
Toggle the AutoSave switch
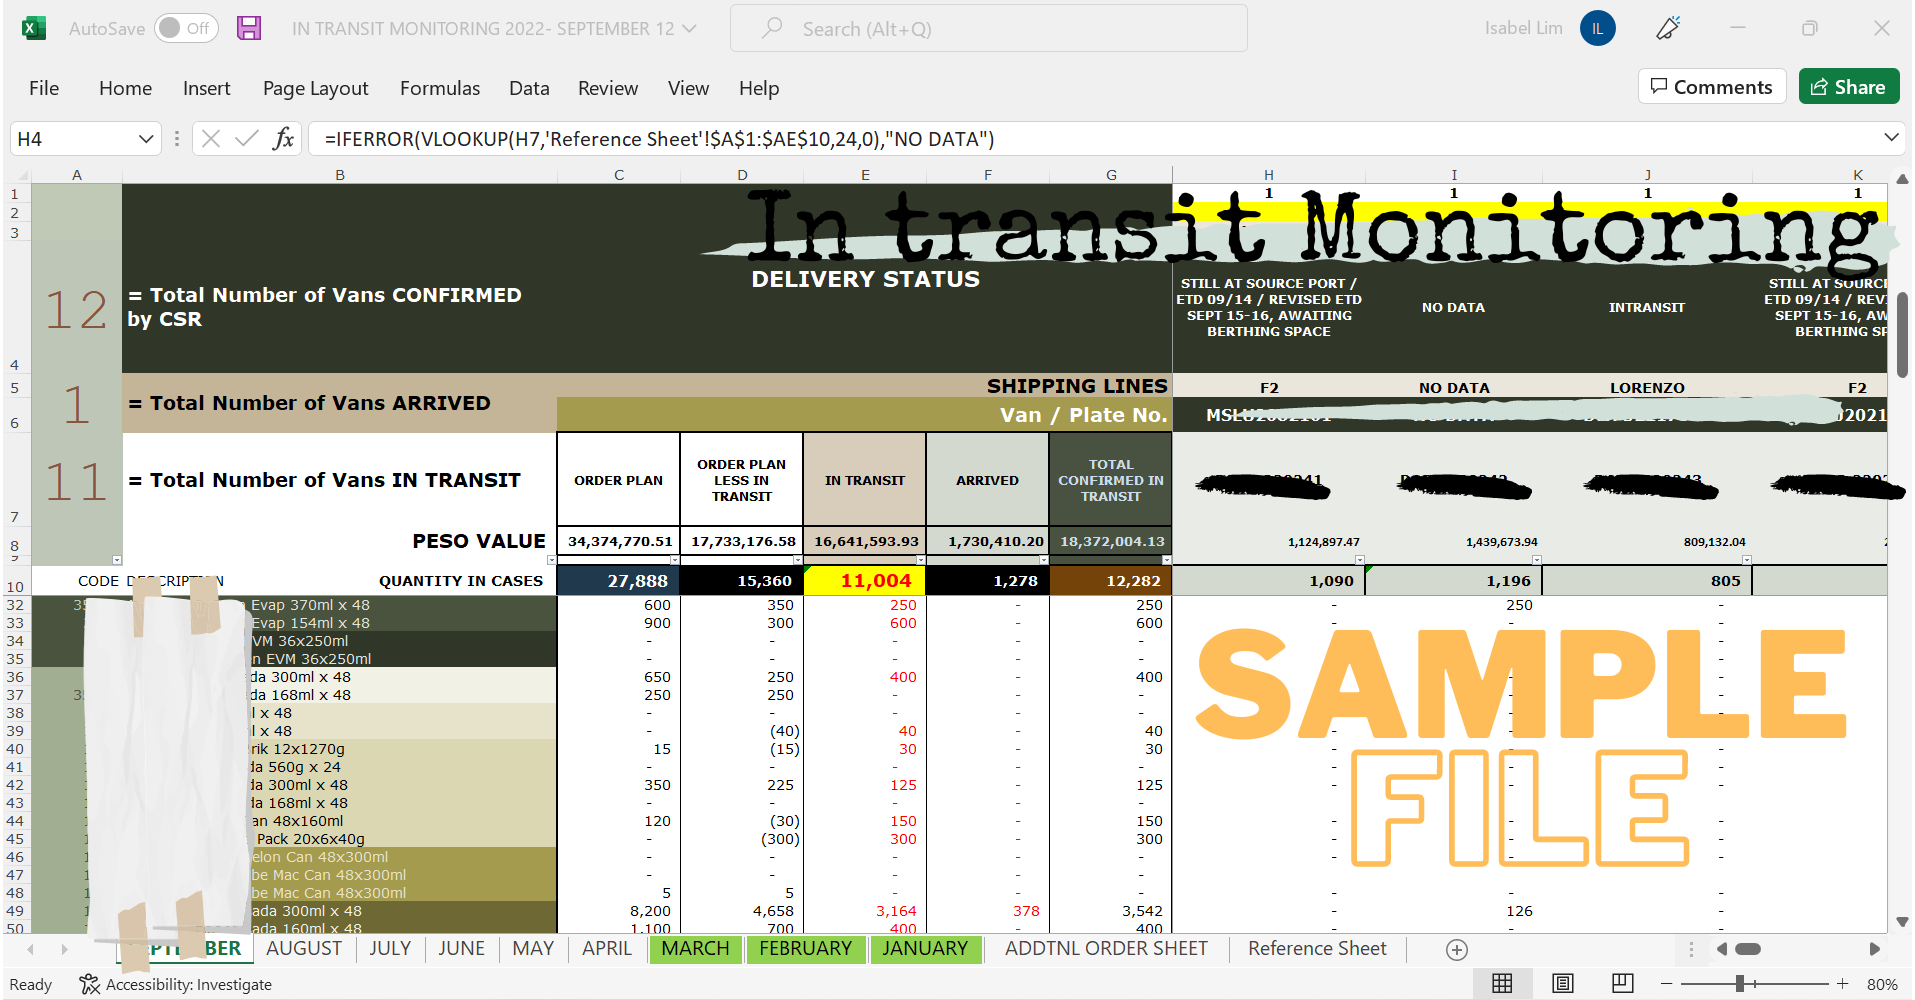coord(185,28)
